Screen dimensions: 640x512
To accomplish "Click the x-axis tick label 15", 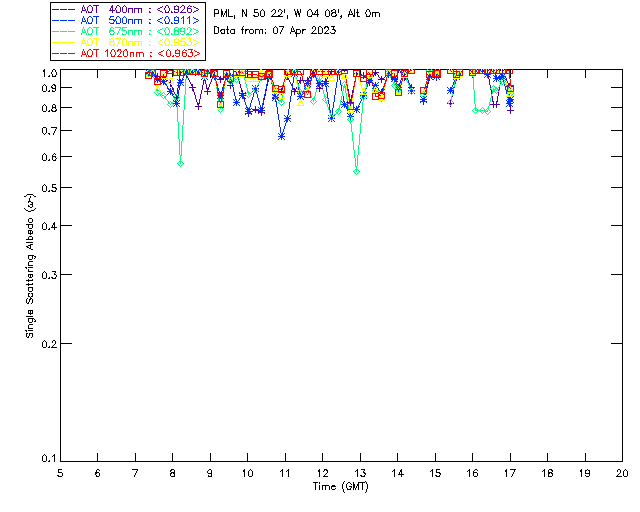I will click(x=435, y=473).
